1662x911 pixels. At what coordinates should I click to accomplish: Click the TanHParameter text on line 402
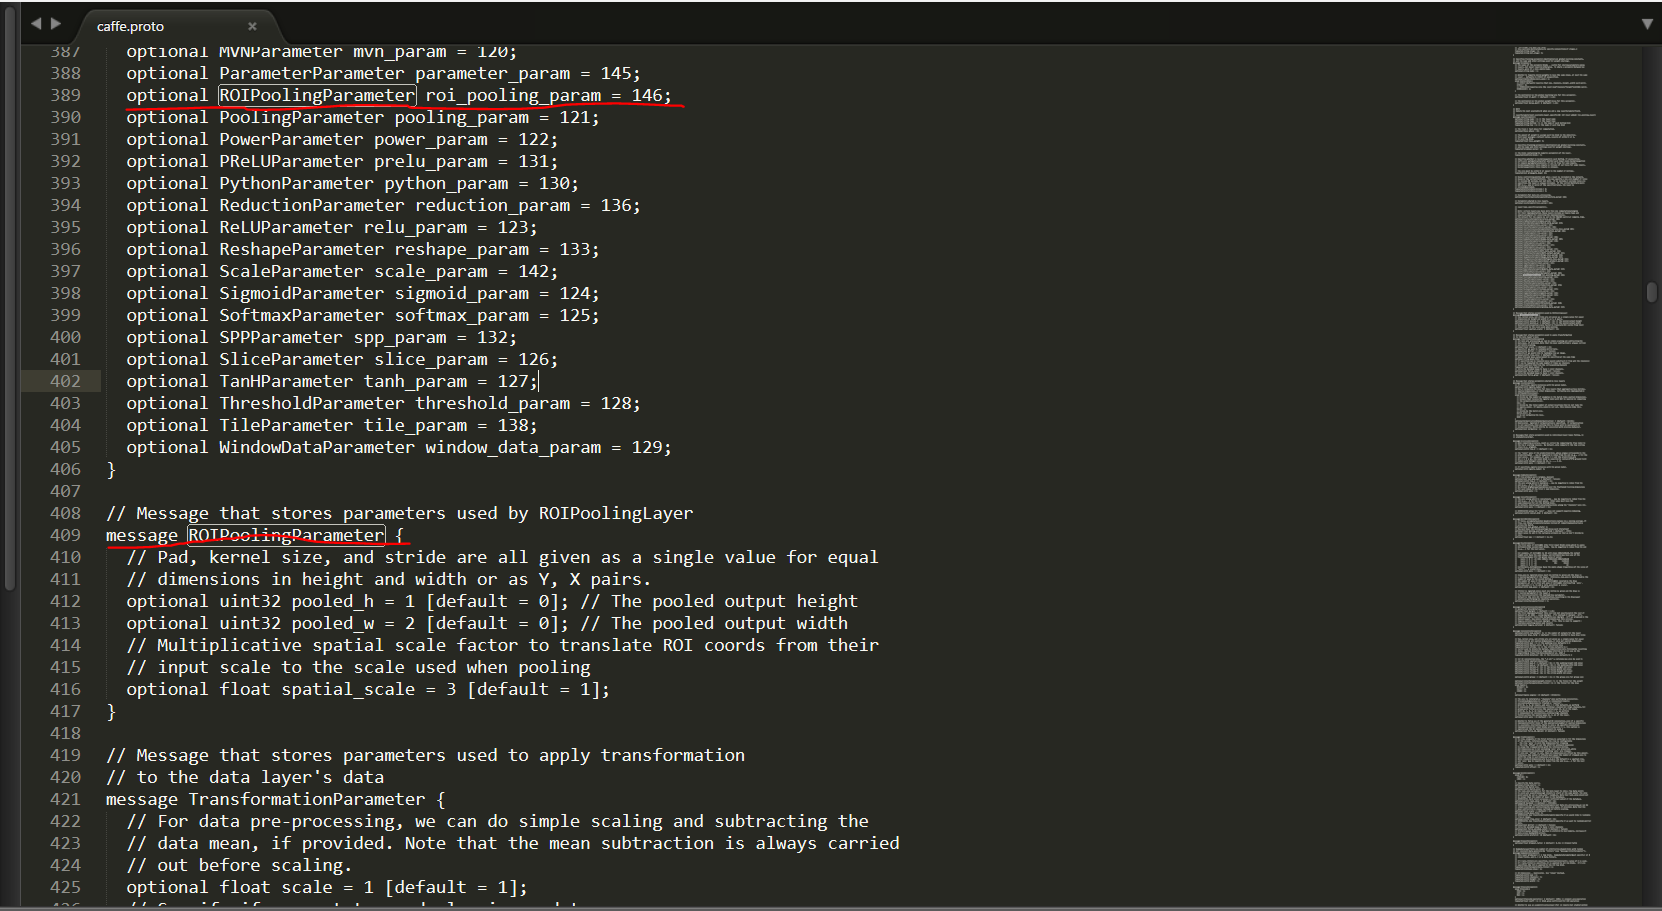[x=286, y=381]
